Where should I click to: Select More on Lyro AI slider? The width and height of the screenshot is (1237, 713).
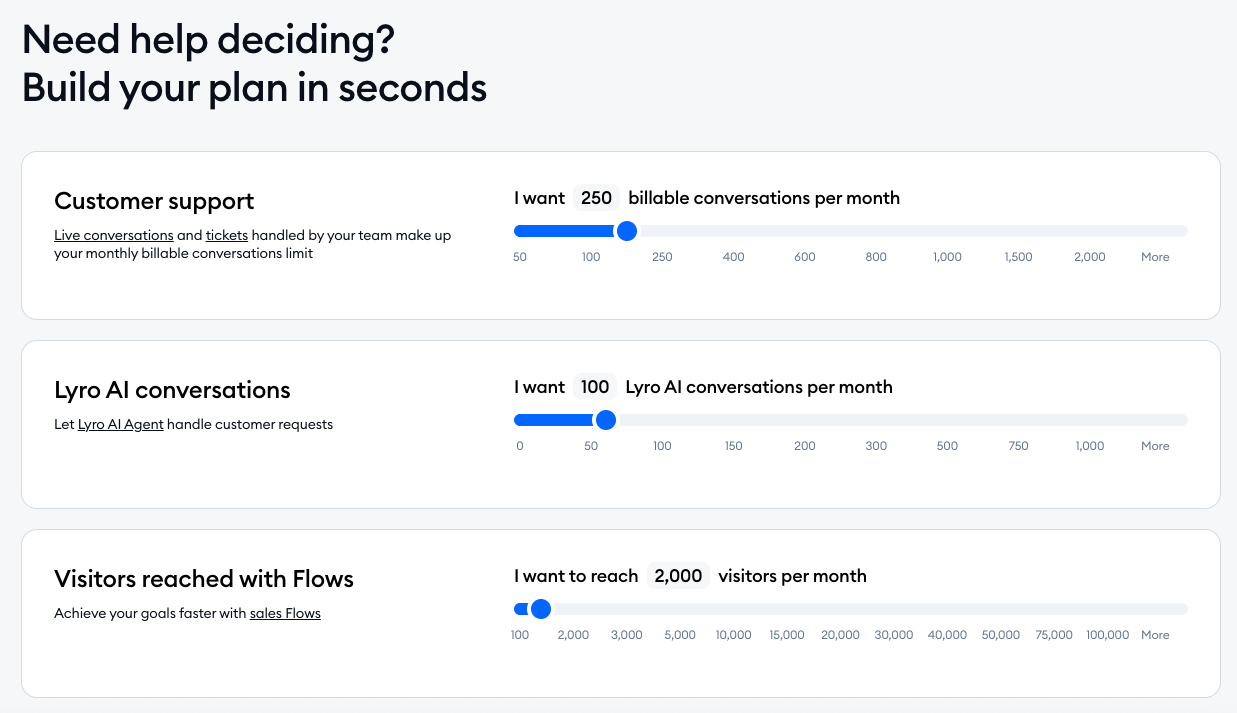1155,421
